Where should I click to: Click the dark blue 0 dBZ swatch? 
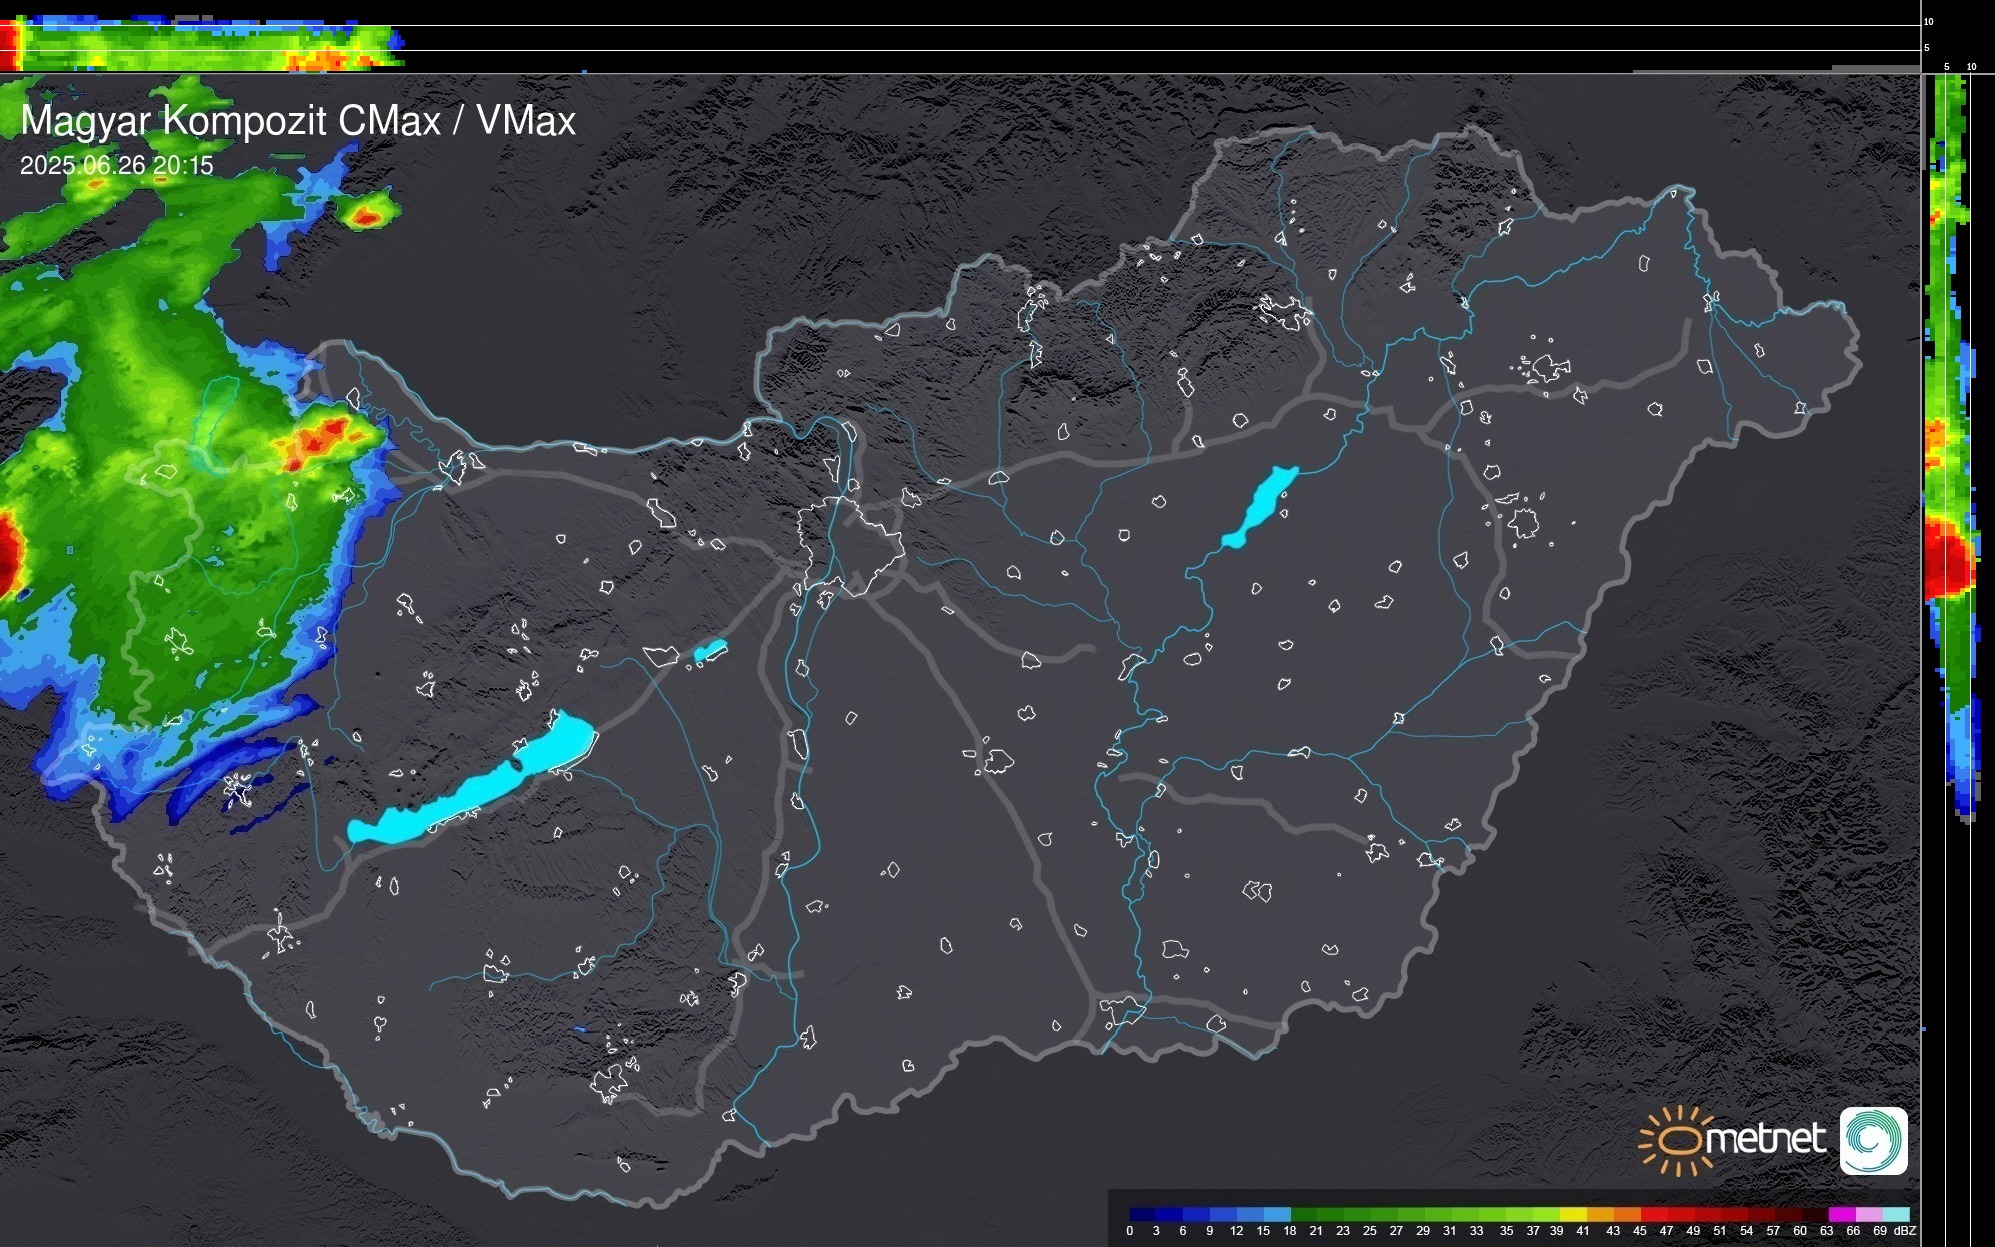tap(1137, 1214)
